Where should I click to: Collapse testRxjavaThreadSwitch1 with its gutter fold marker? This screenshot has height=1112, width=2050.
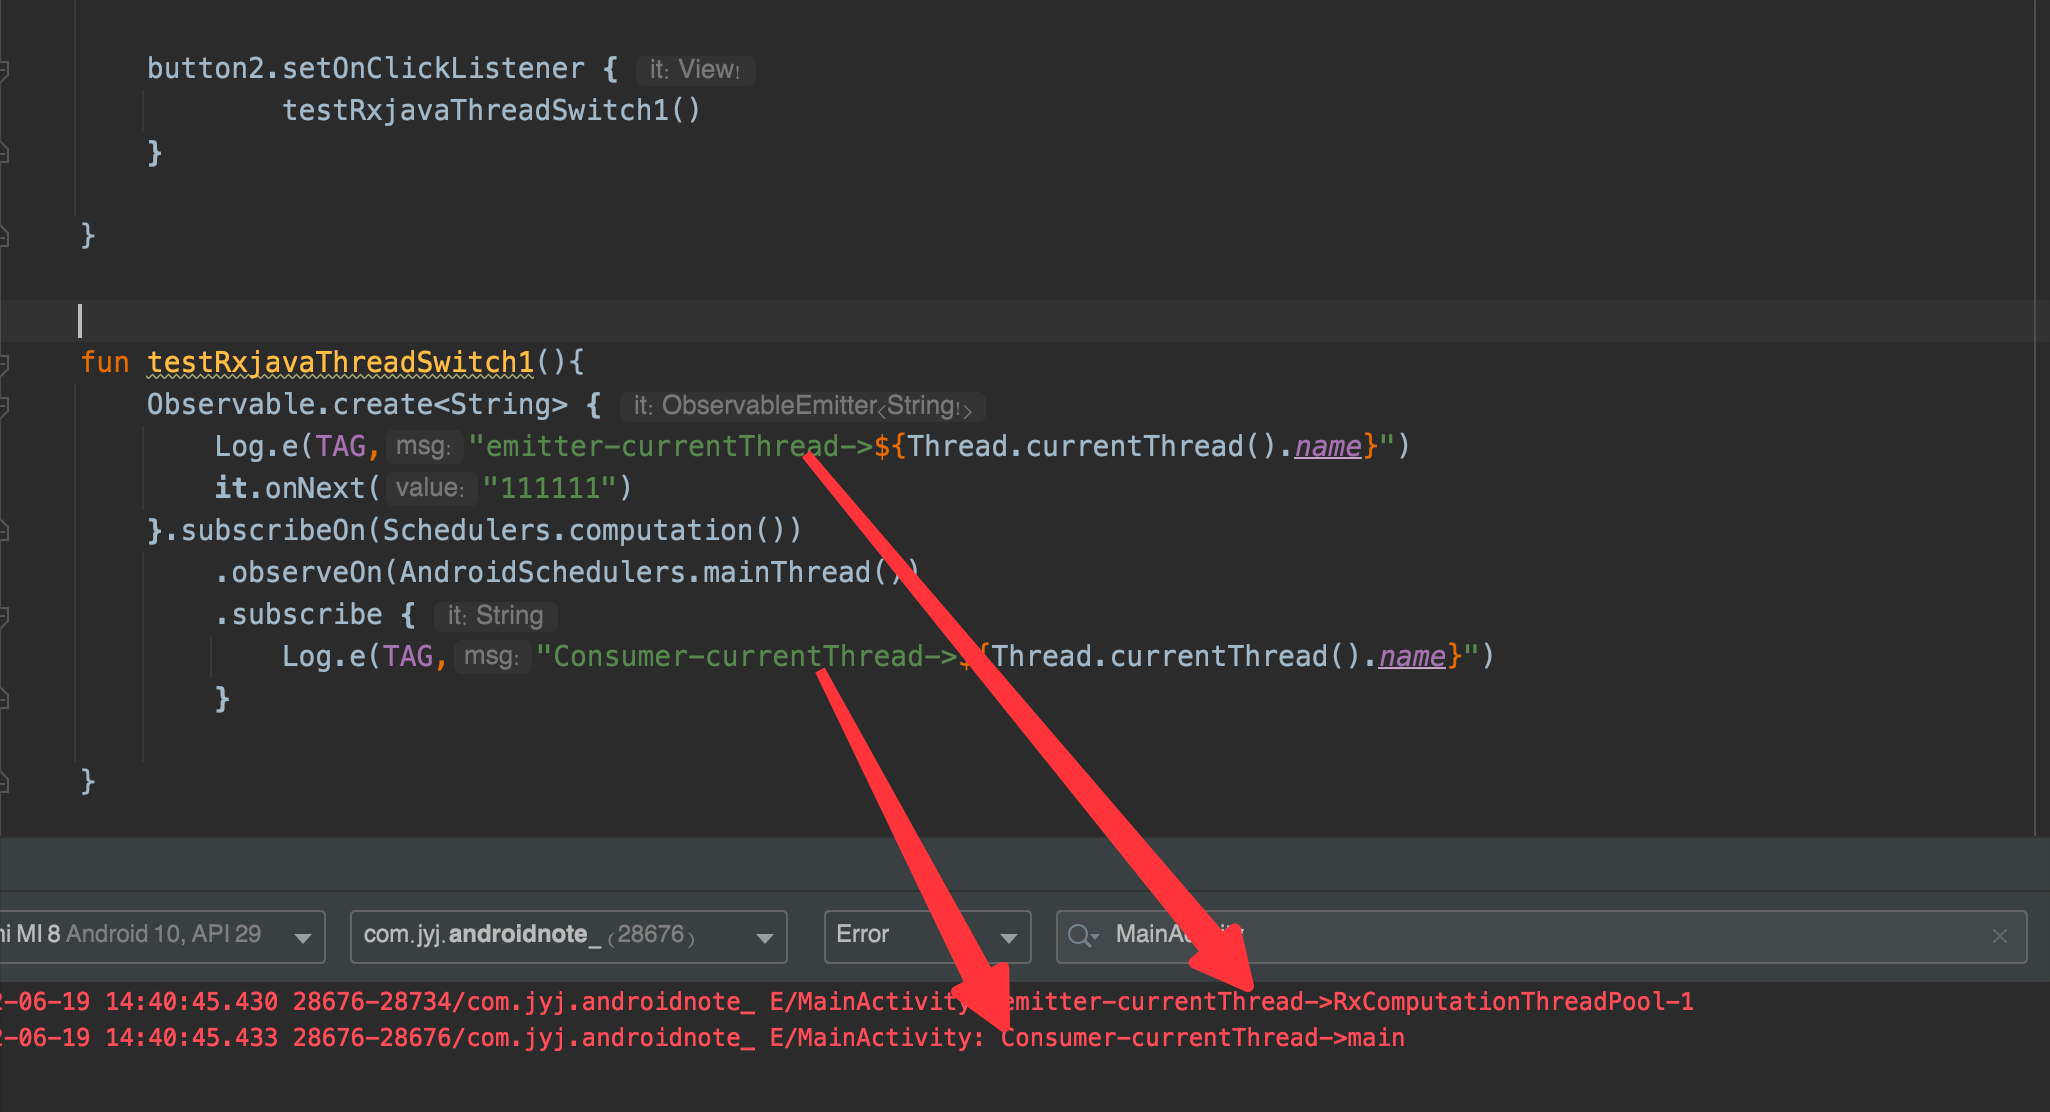pos(6,362)
